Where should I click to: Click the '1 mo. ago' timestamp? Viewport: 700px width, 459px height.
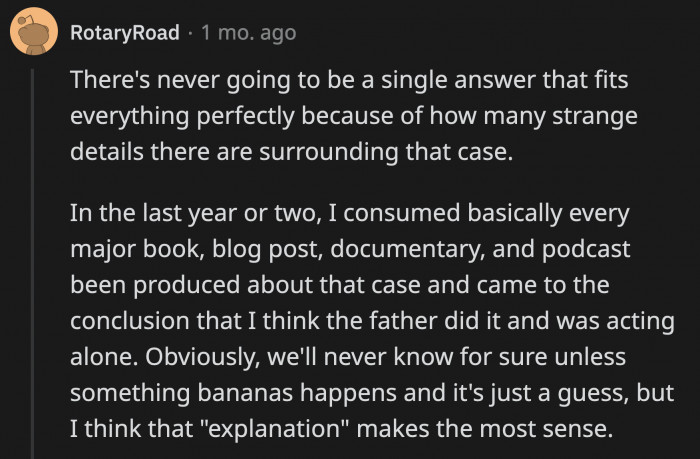point(248,33)
